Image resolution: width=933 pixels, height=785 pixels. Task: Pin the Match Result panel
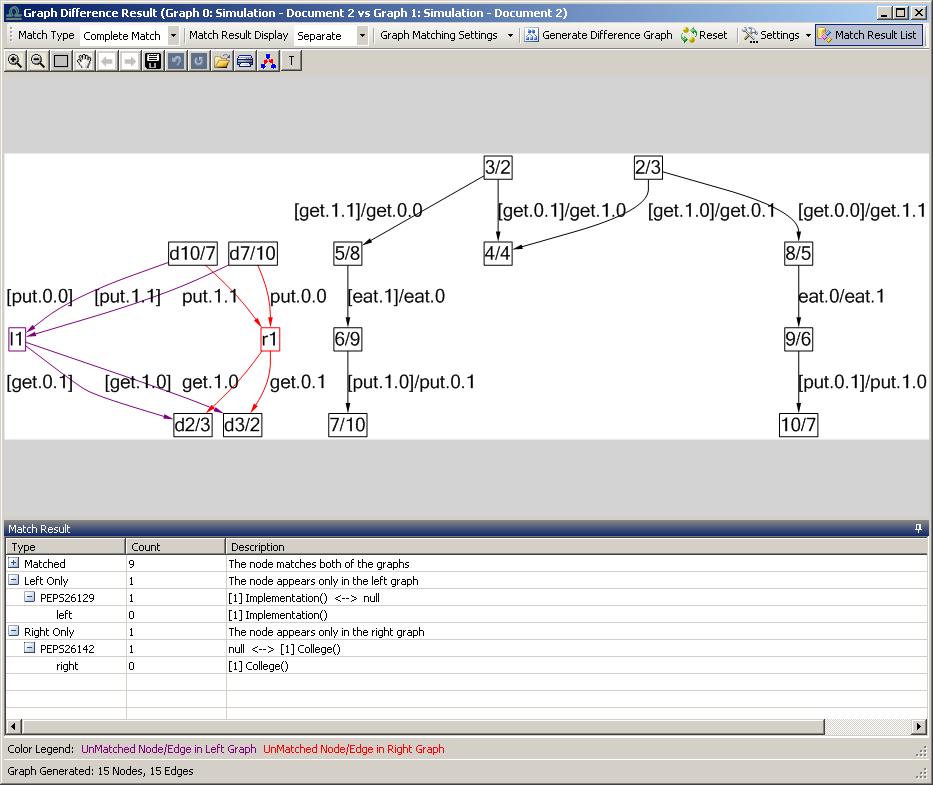[918, 528]
